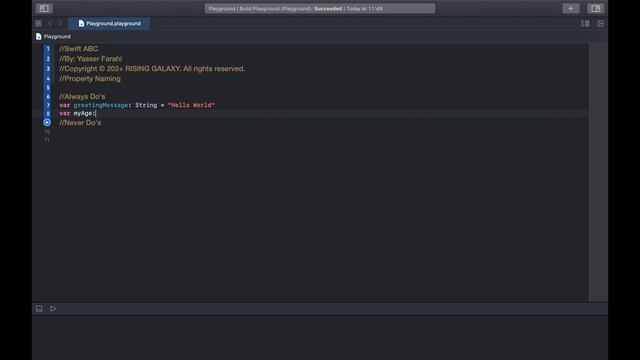Click line number 7 in the gutter

point(48,105)
